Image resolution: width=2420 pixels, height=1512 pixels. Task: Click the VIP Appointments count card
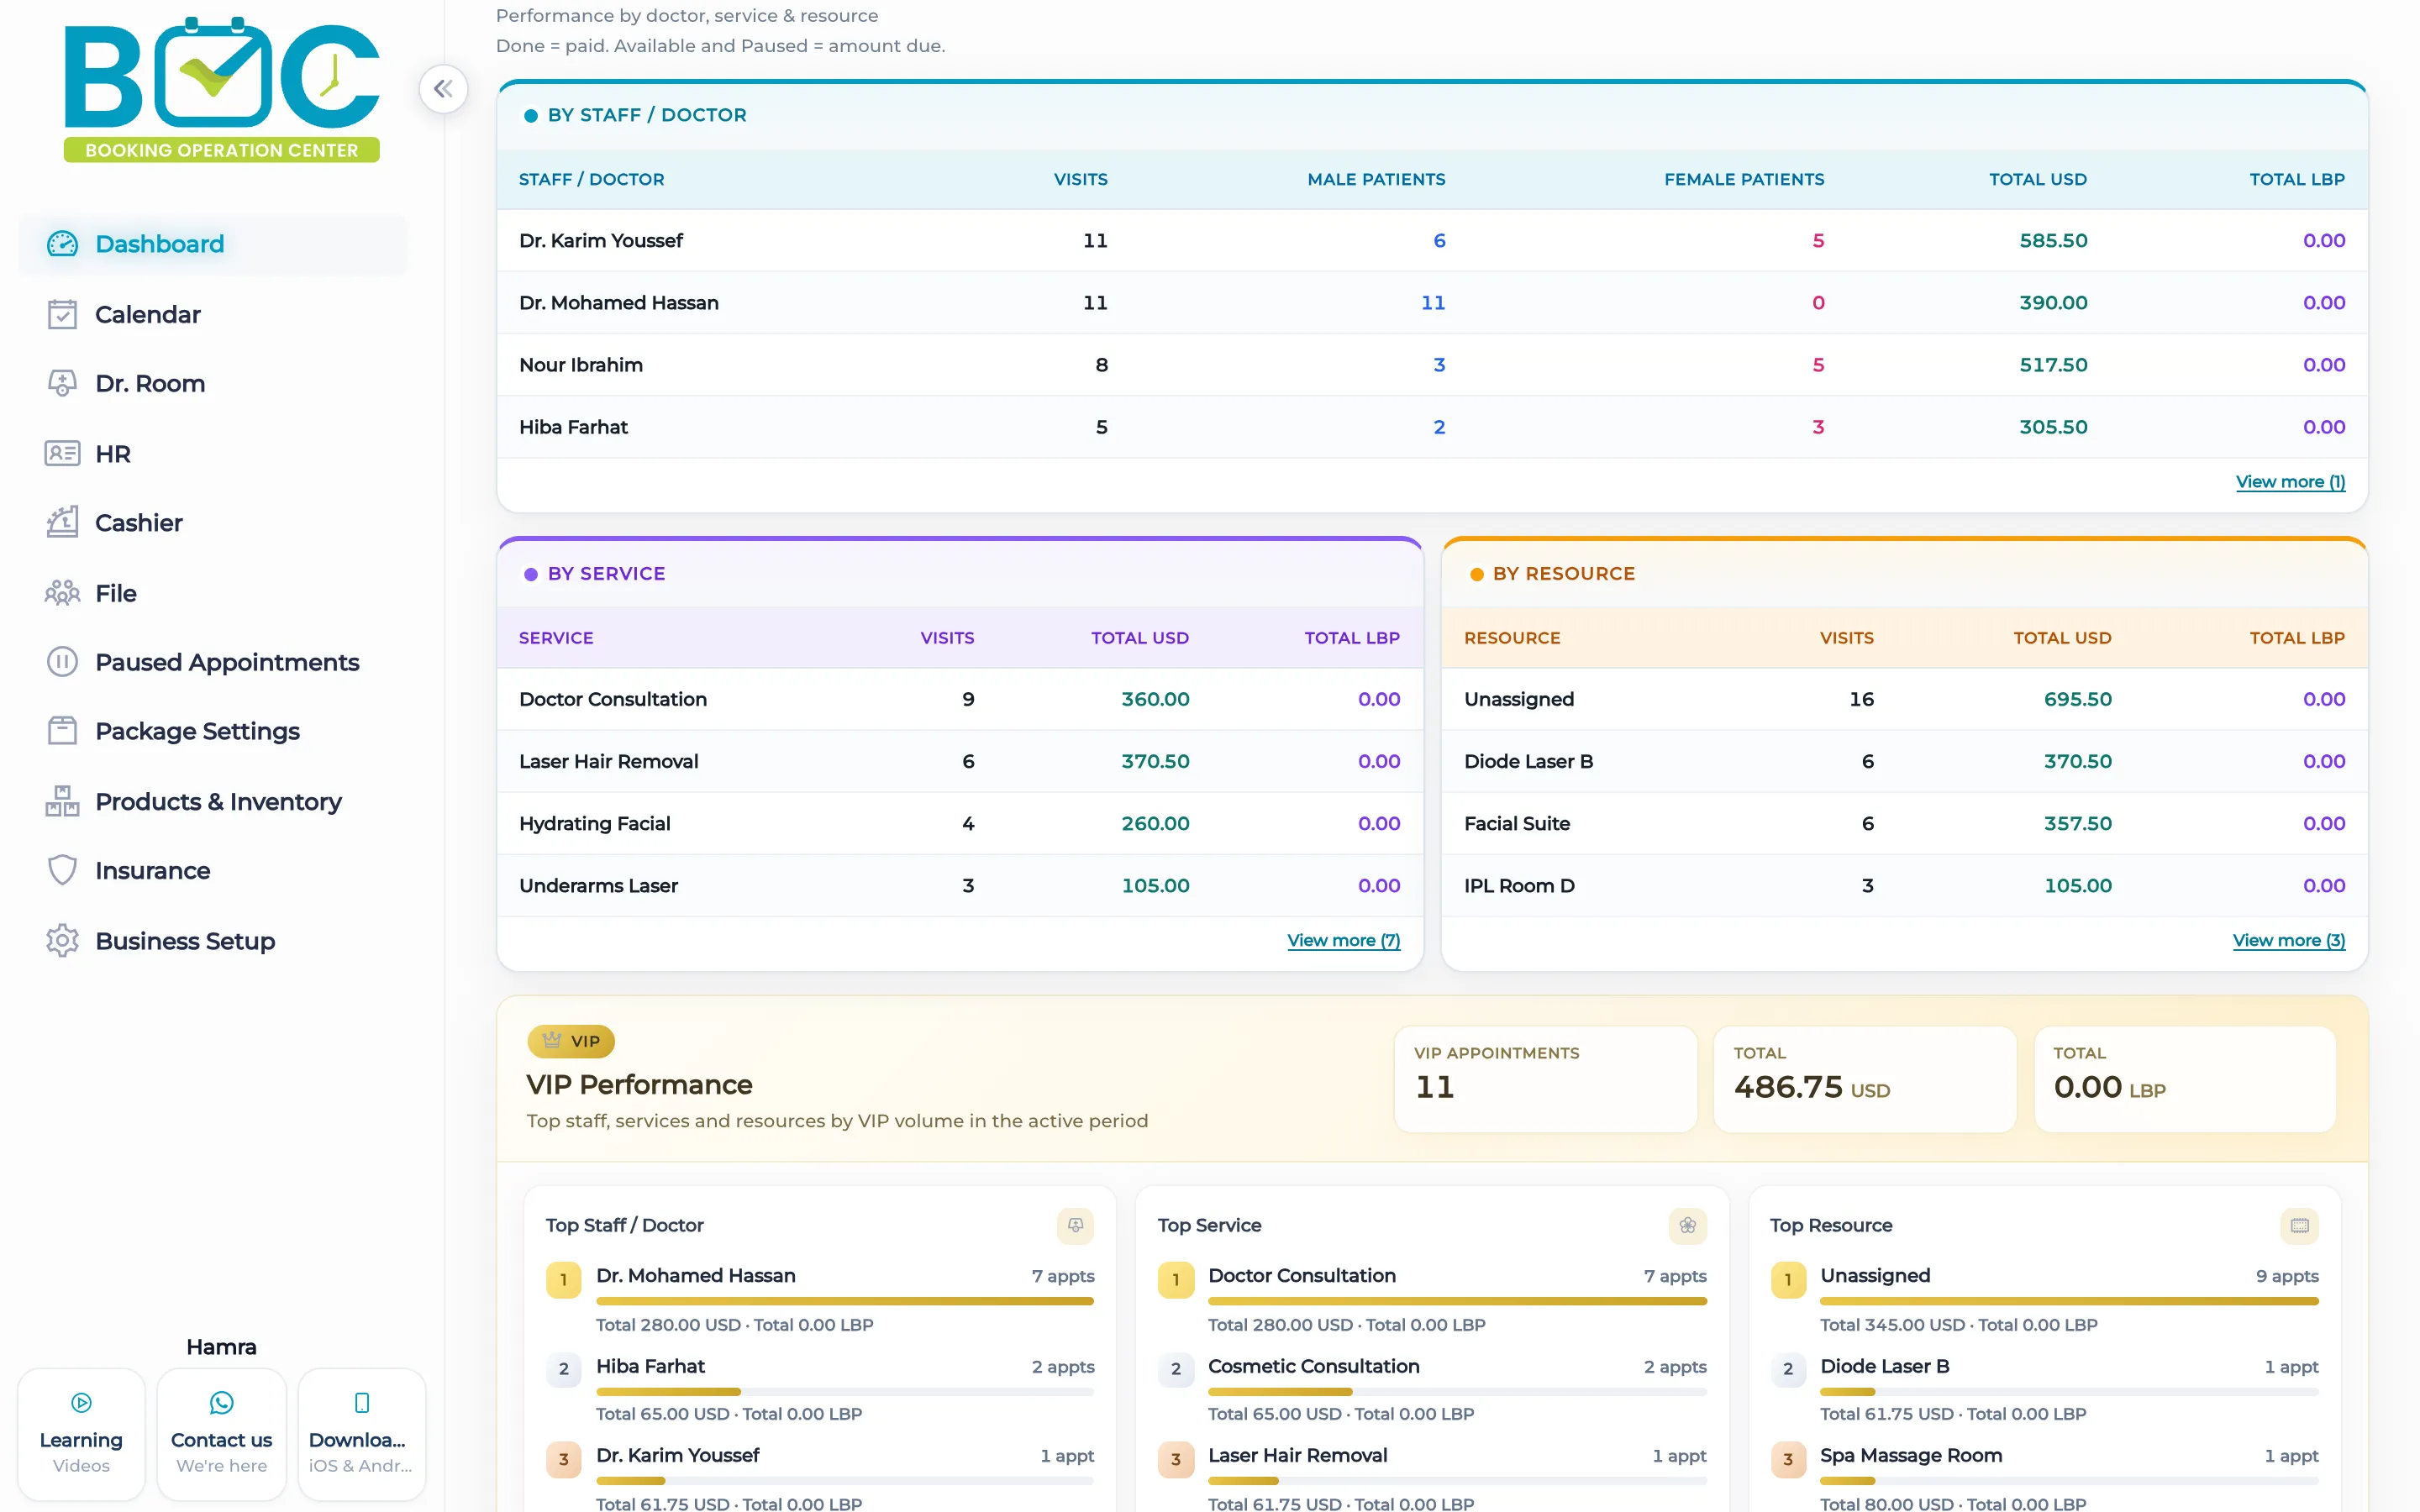coord(1545,1079)
